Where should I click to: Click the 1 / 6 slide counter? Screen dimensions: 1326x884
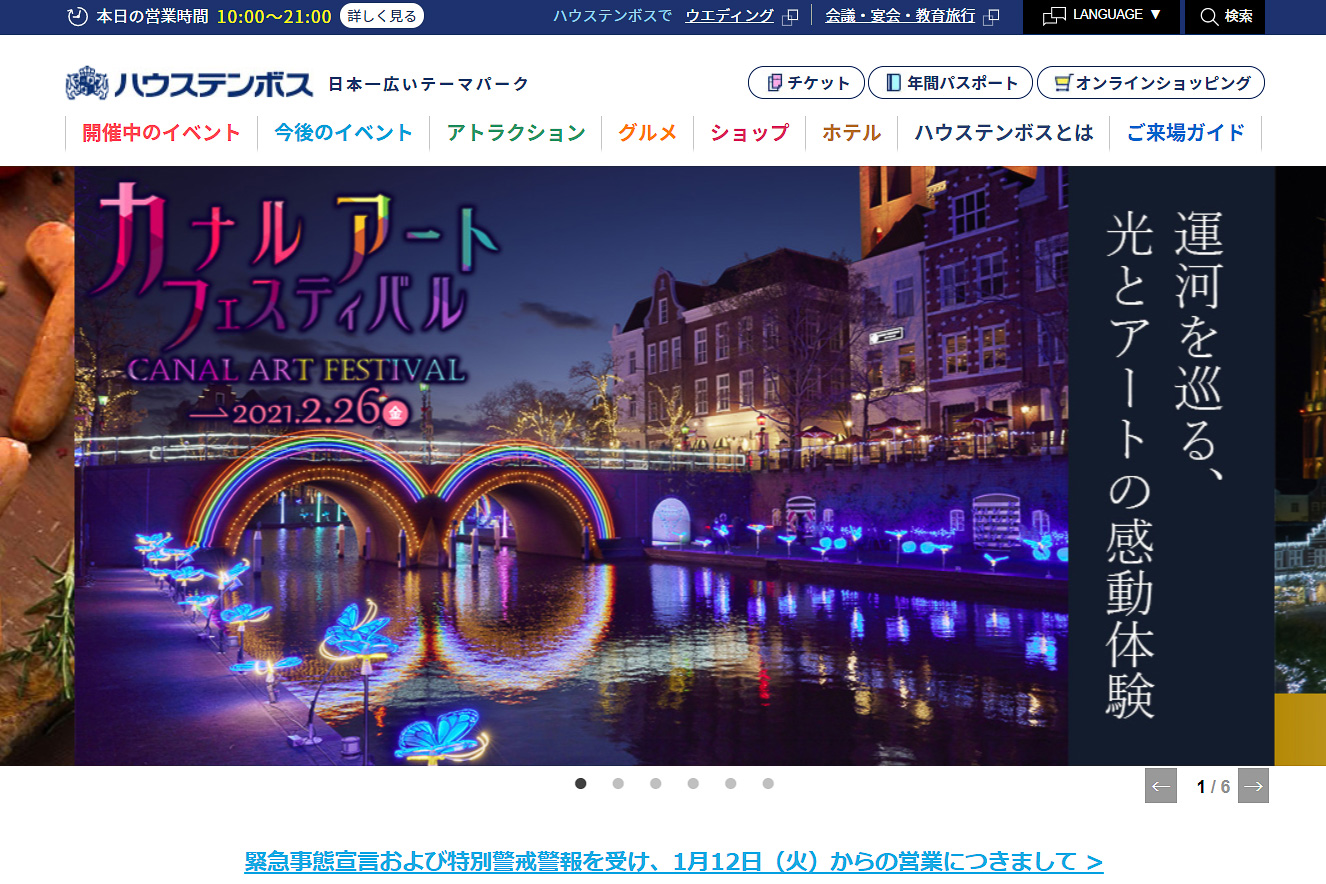(1213, 787)
